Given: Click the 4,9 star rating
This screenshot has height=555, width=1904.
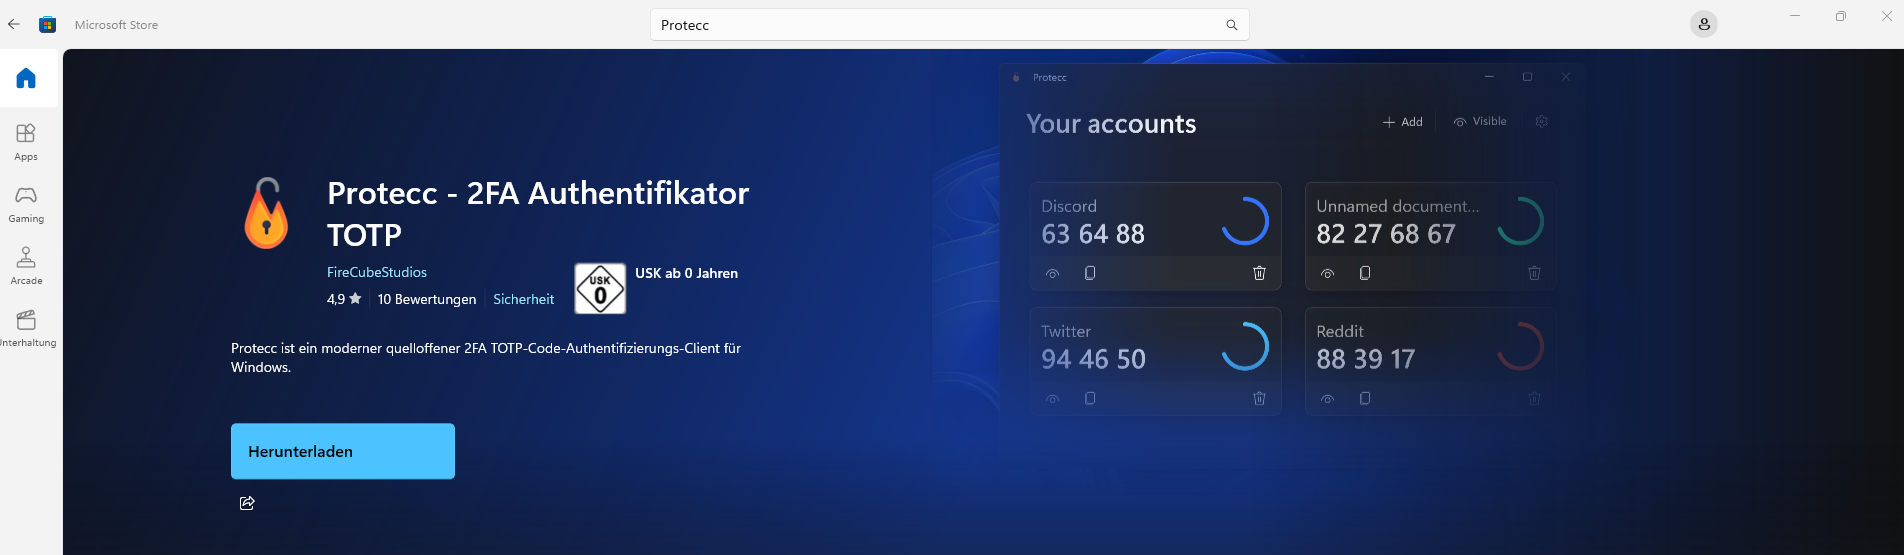Looking at the screenshot, I should (344, 299).
